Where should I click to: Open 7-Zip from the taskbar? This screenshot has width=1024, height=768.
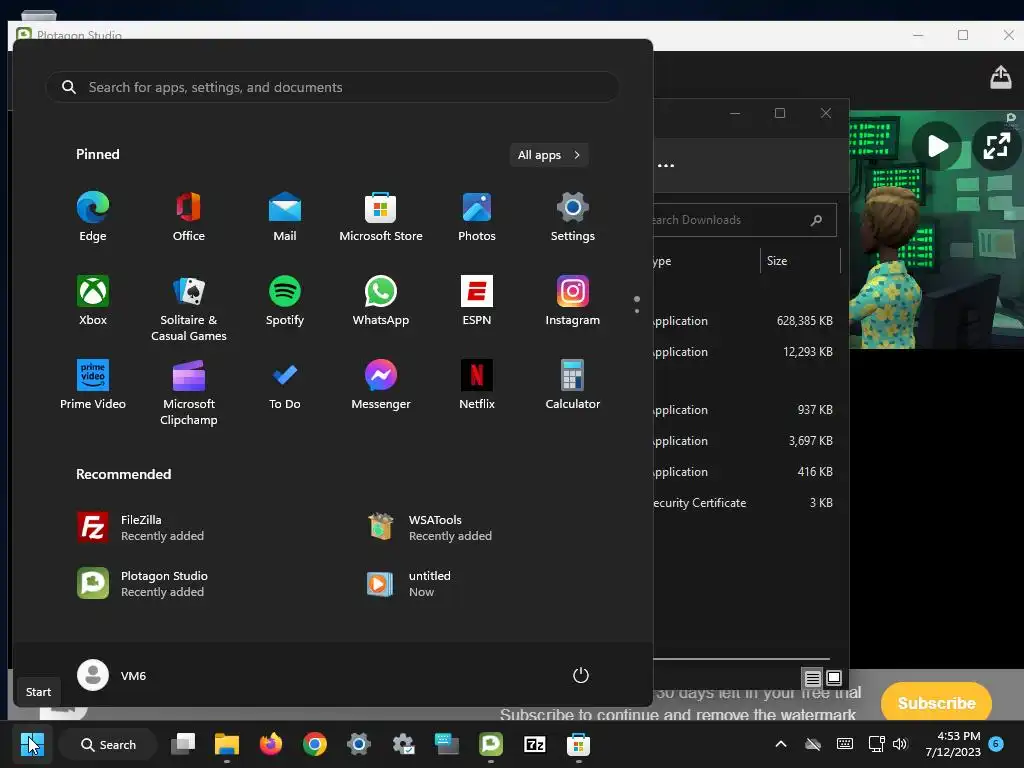(x=534, y=744)
